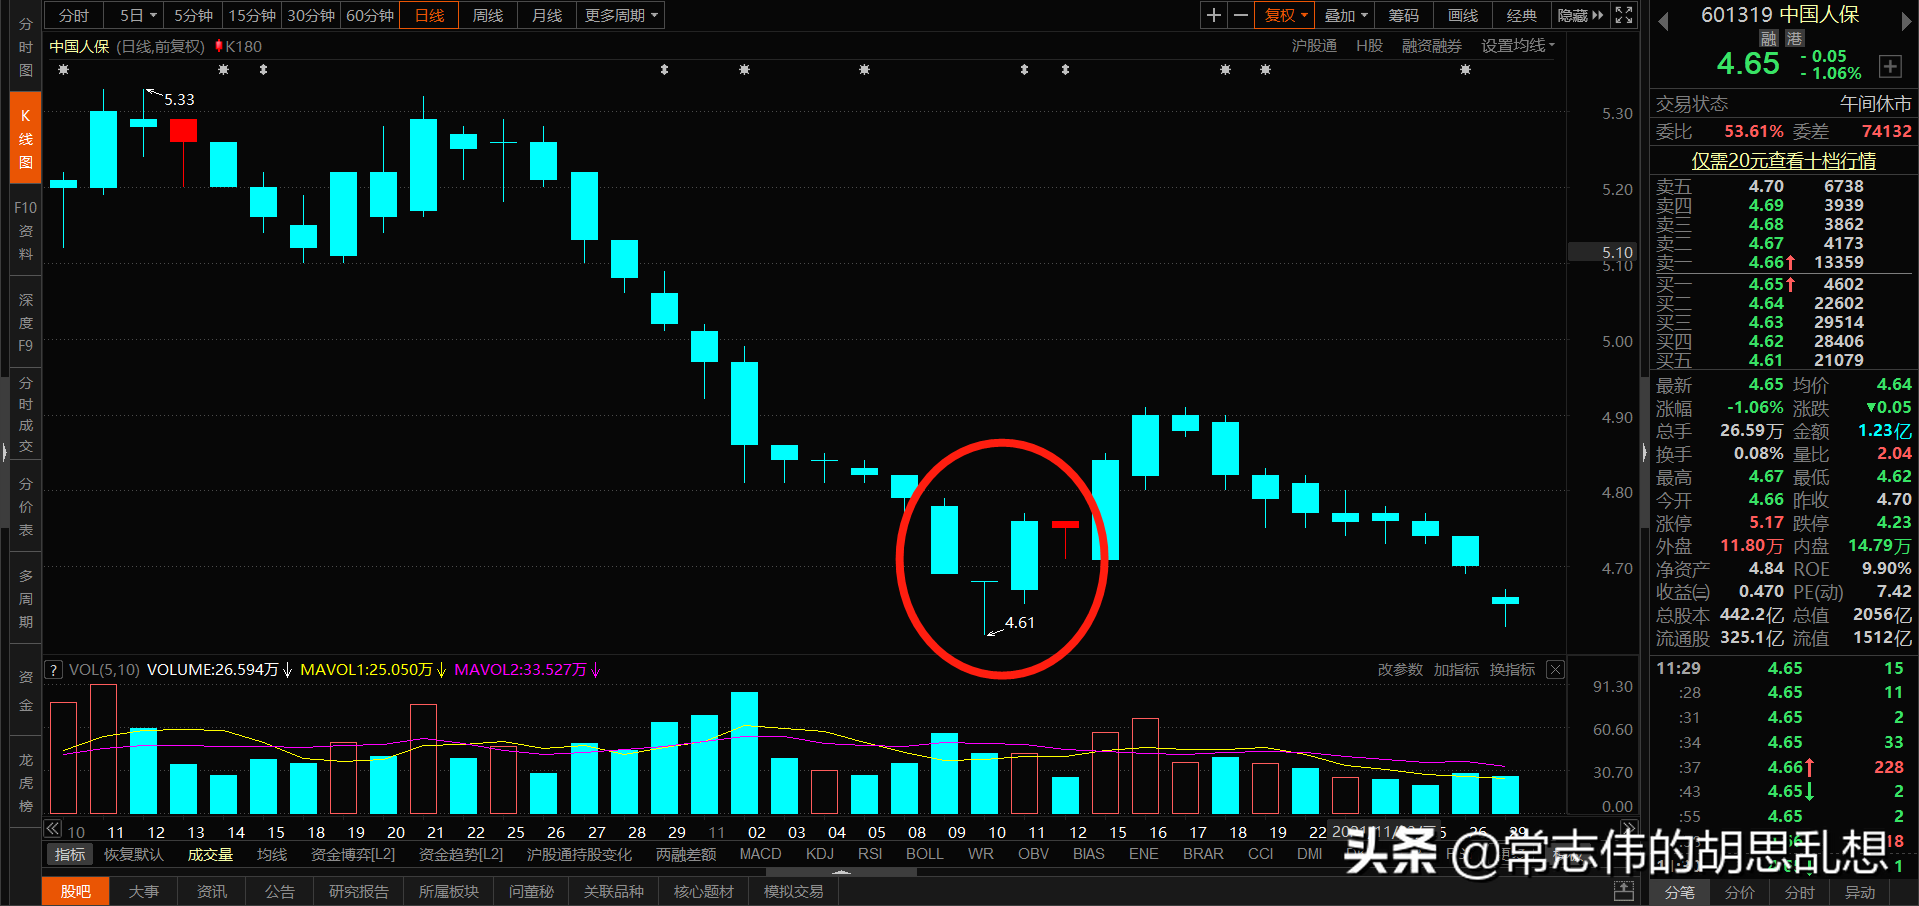Zoom in on the chart with the "+" icon
The image size is (1919, 906).
(x=1213, y=15)
